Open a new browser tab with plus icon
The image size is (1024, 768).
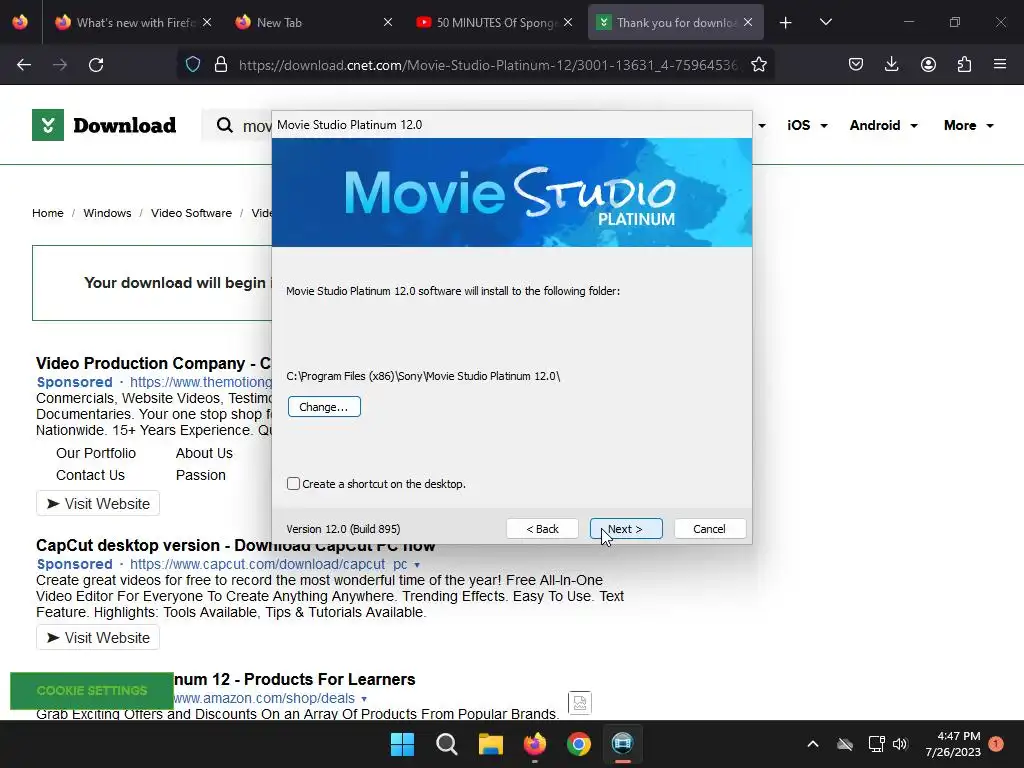tap(786, 23)
